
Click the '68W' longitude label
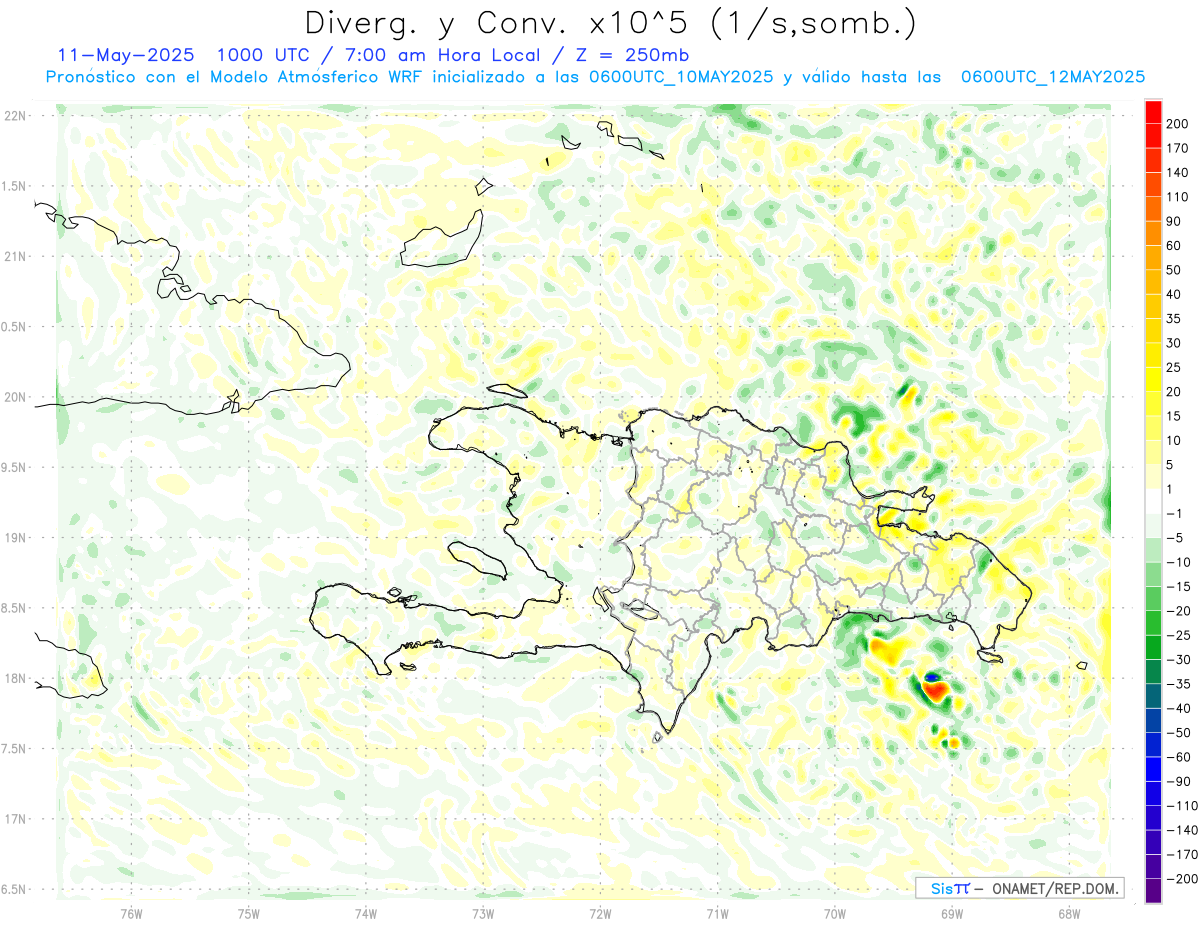1068,912
